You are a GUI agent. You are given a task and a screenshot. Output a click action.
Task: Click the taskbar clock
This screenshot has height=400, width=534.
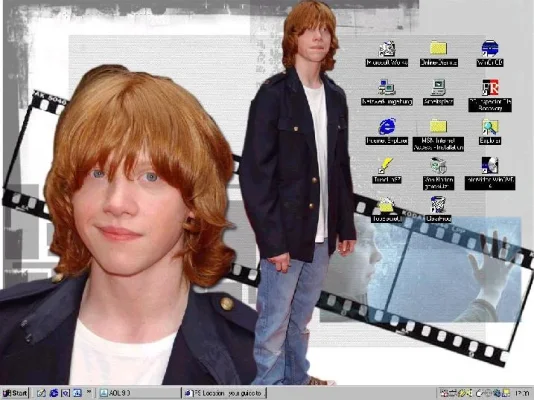pos(522,393)
